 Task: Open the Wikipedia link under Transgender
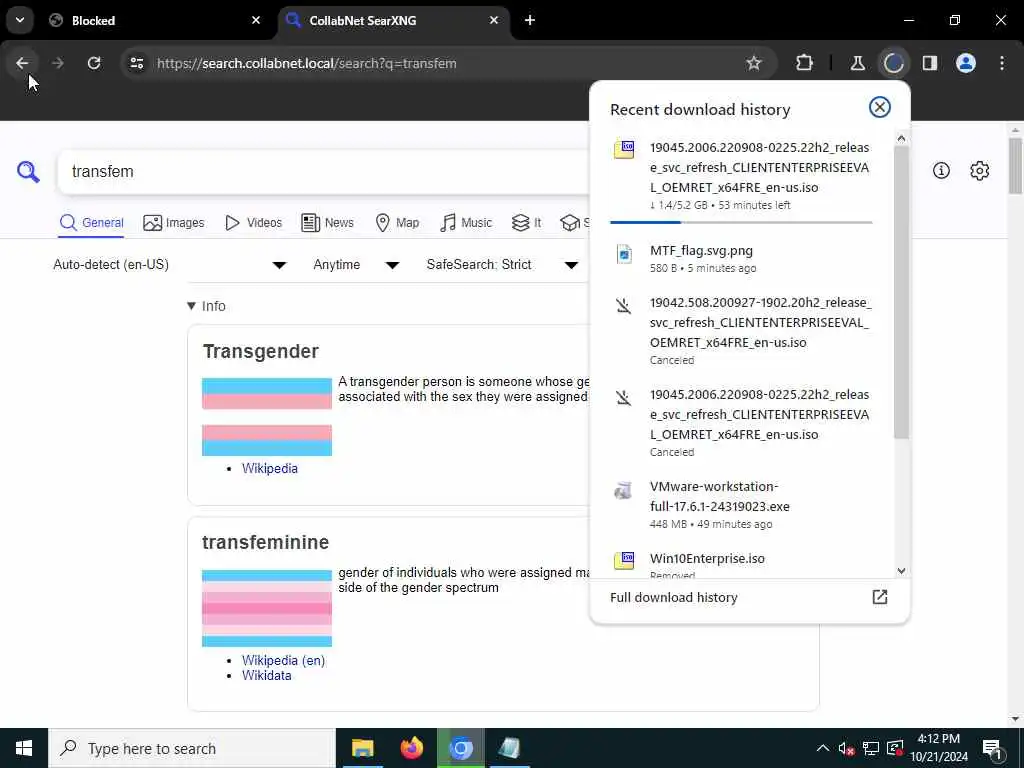click(270, 468)
